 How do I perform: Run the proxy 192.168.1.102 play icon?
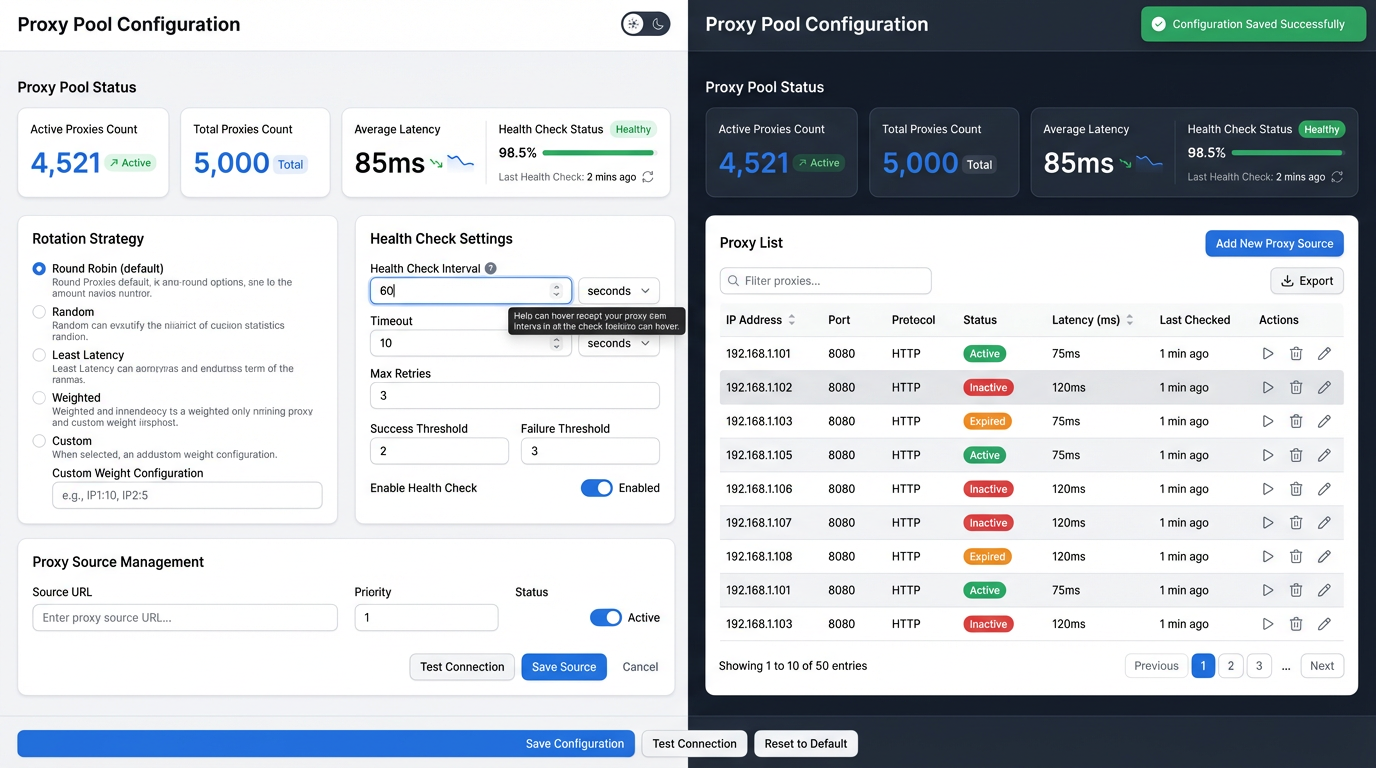(x=1267, y=388)
